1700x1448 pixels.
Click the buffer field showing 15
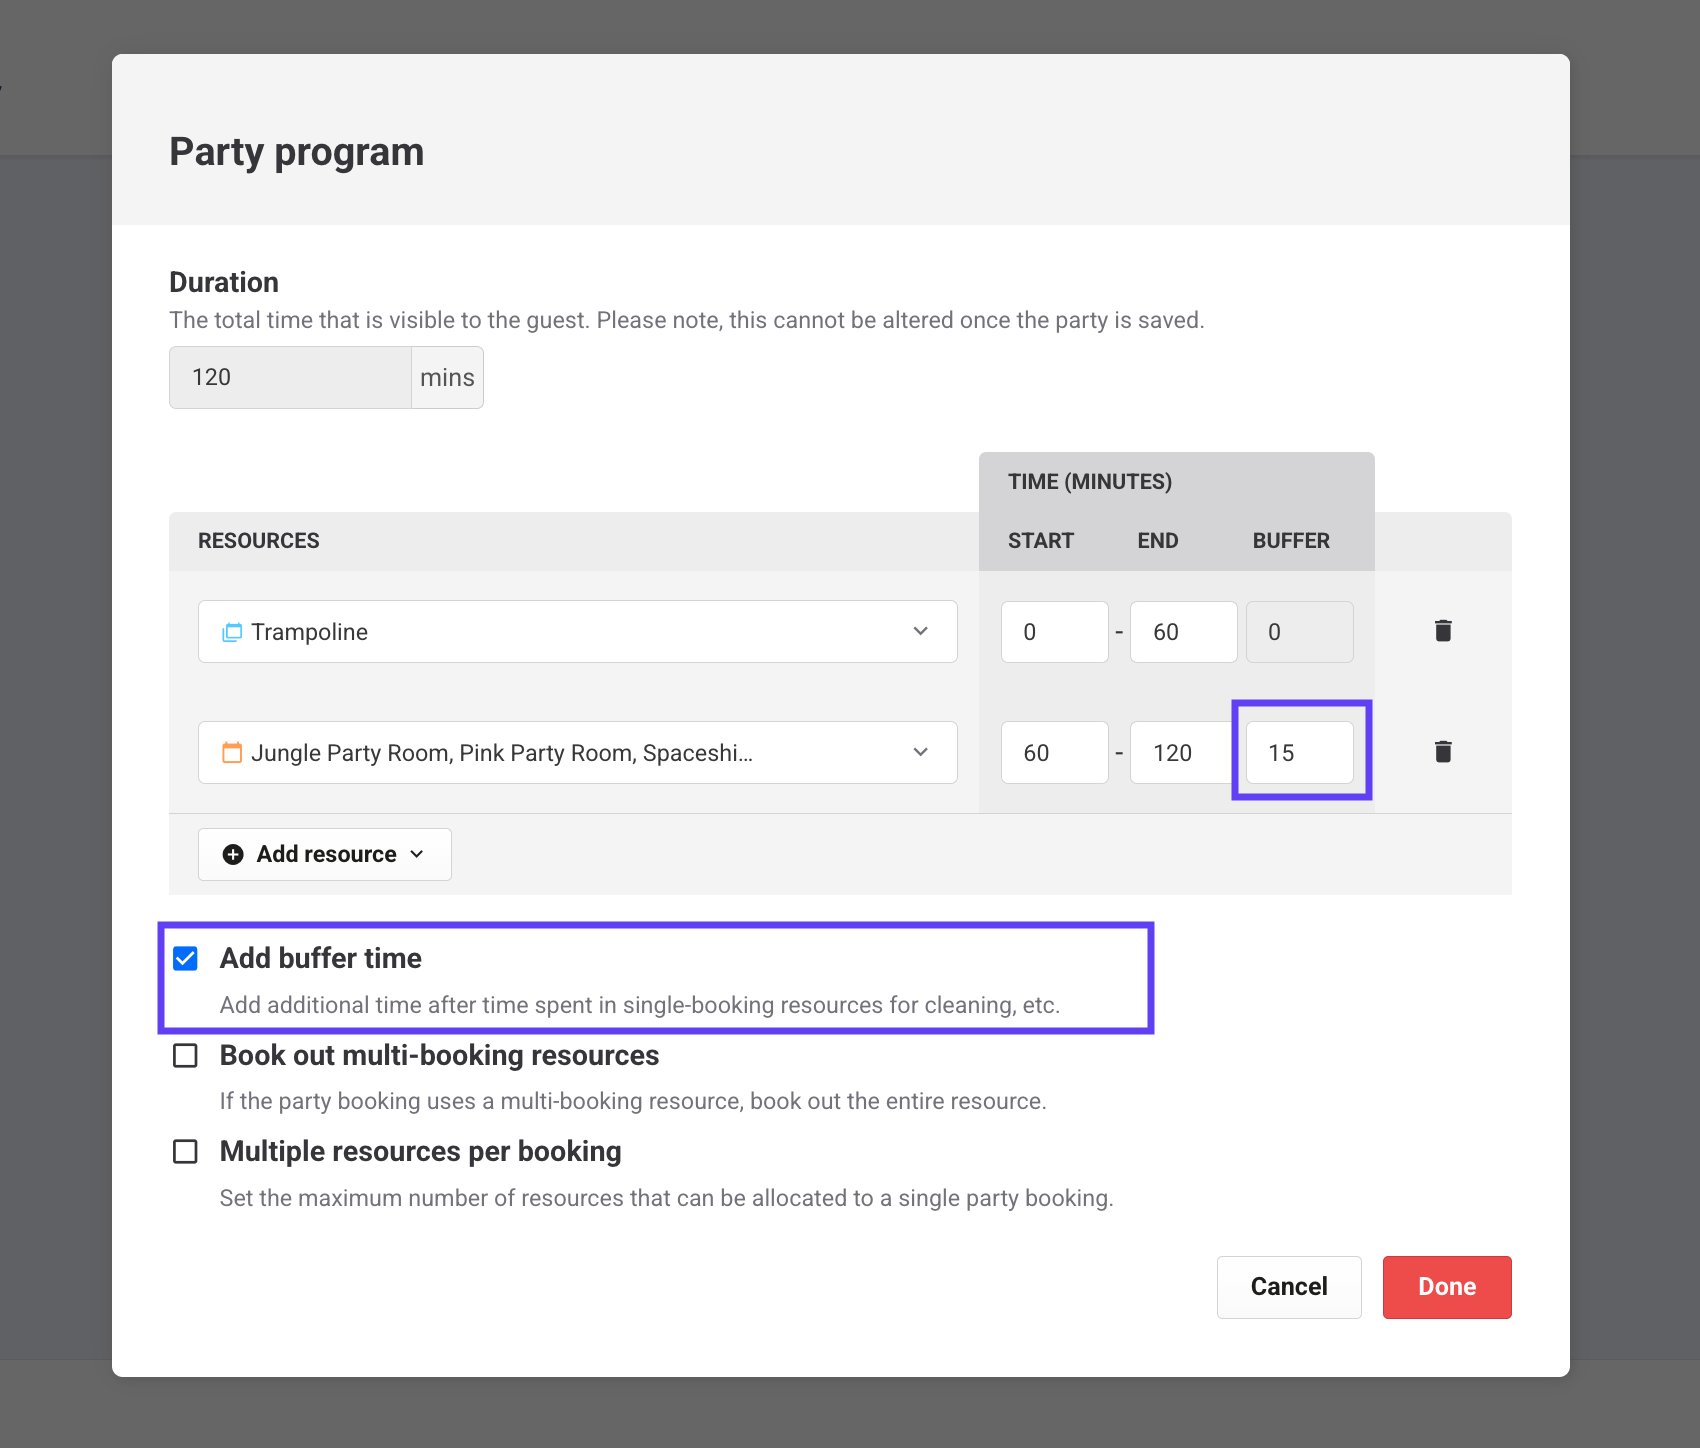pos(1299,753)
